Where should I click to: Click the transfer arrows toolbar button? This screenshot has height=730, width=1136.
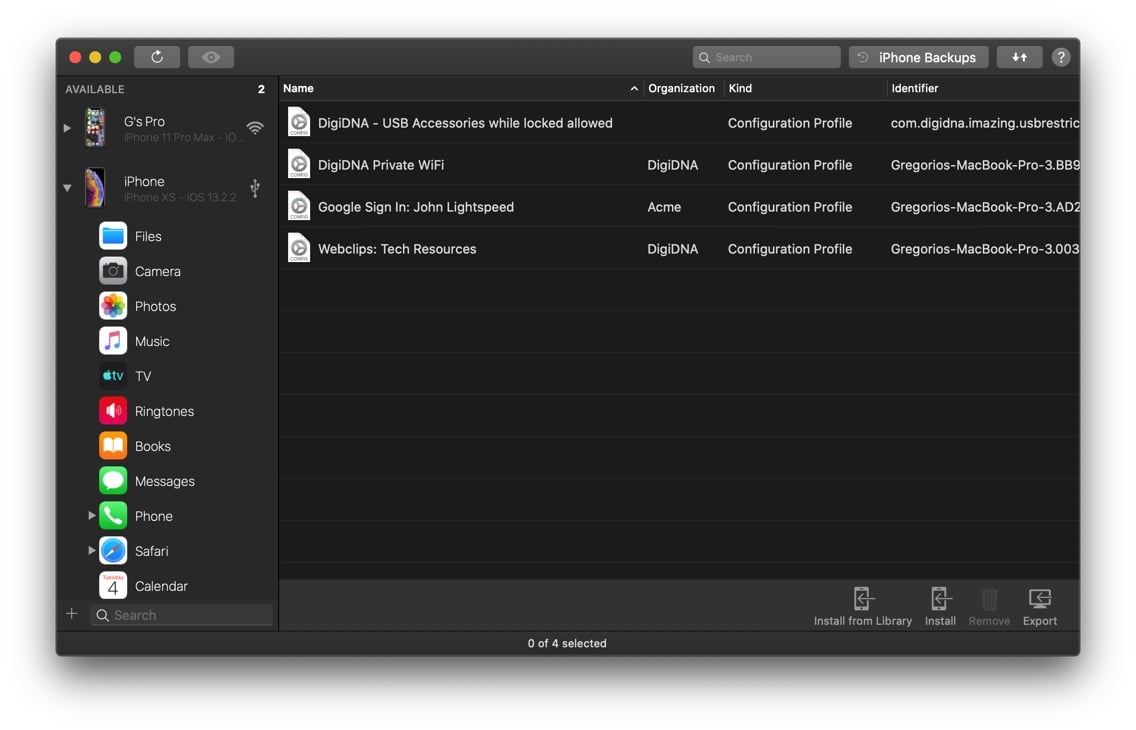click(1019, 57)
